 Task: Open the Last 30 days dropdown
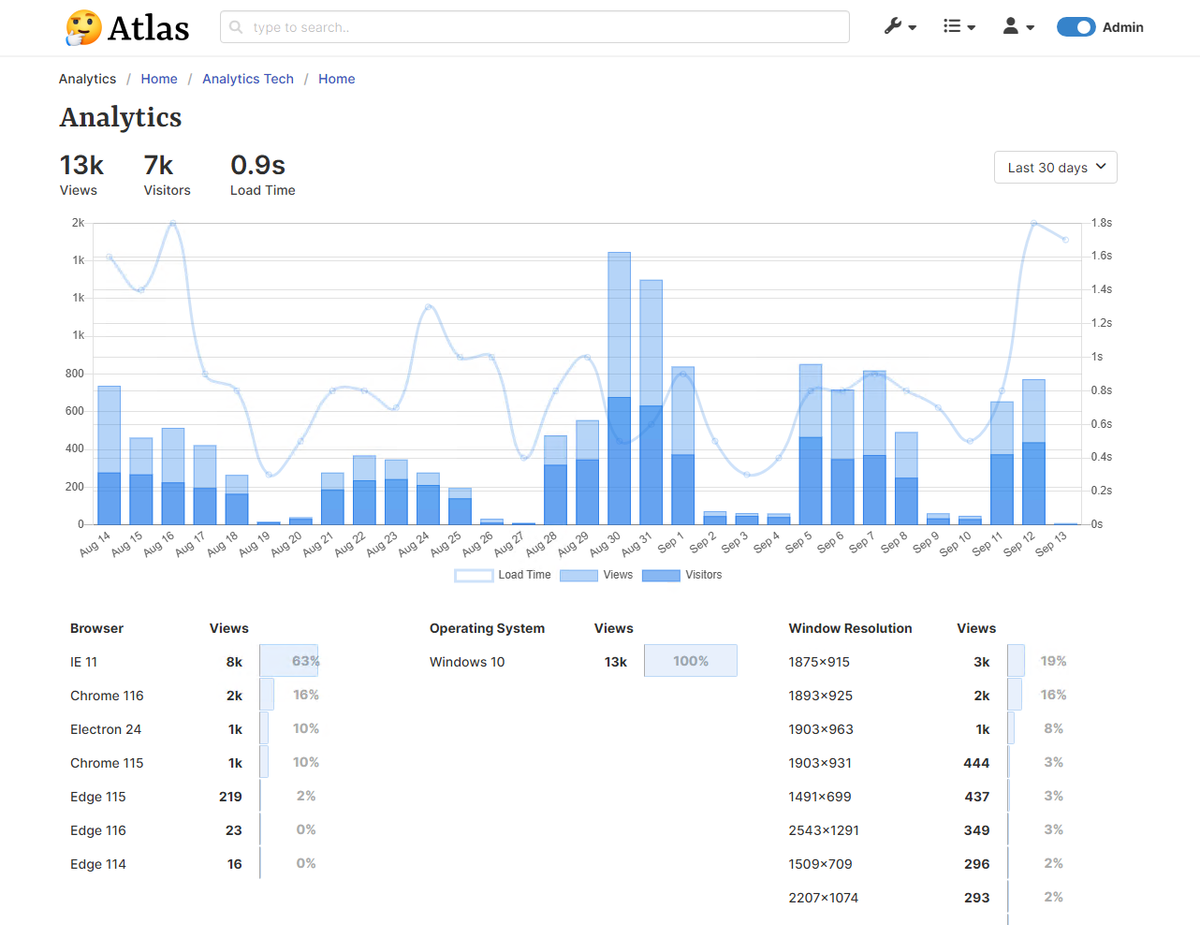click(1055, 167)
